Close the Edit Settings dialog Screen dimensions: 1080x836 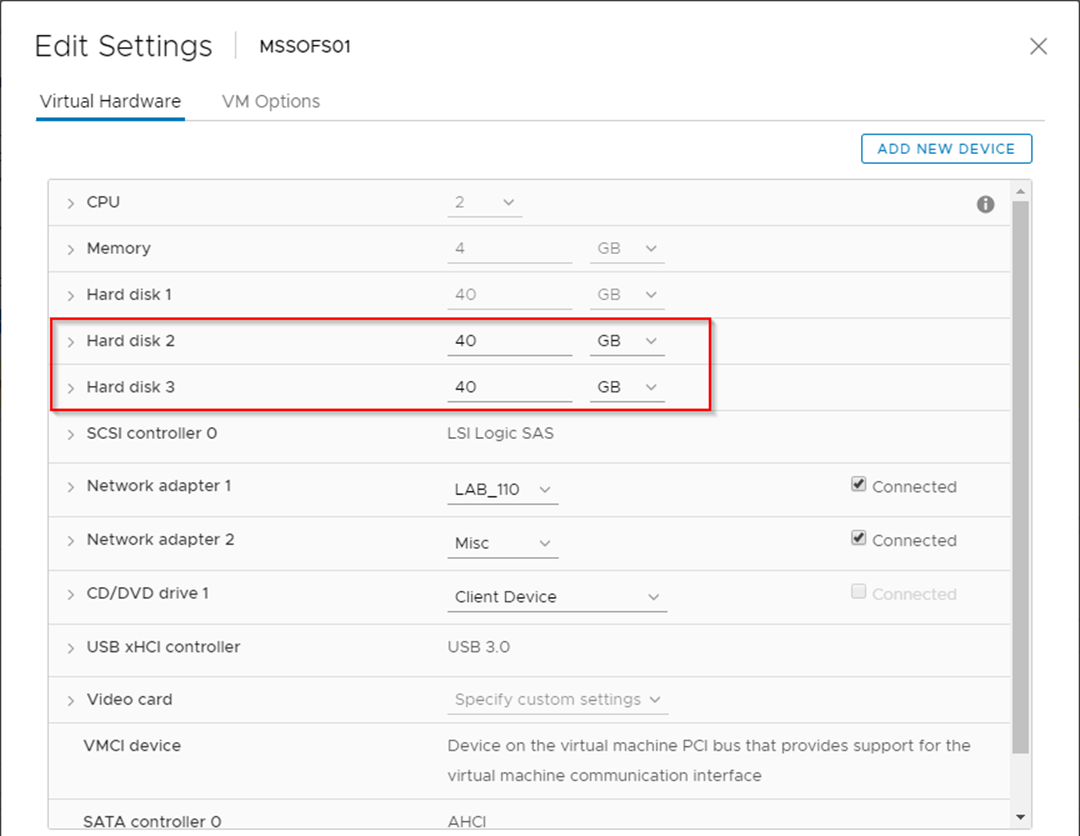1038,47
